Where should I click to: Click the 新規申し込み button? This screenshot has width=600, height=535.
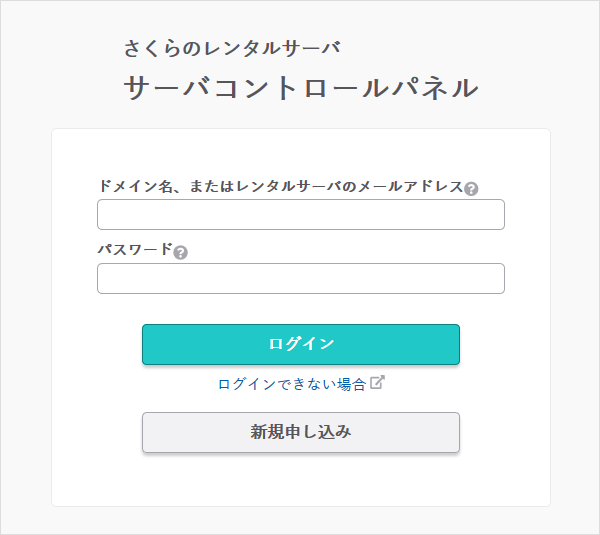[x=300, y=433]
